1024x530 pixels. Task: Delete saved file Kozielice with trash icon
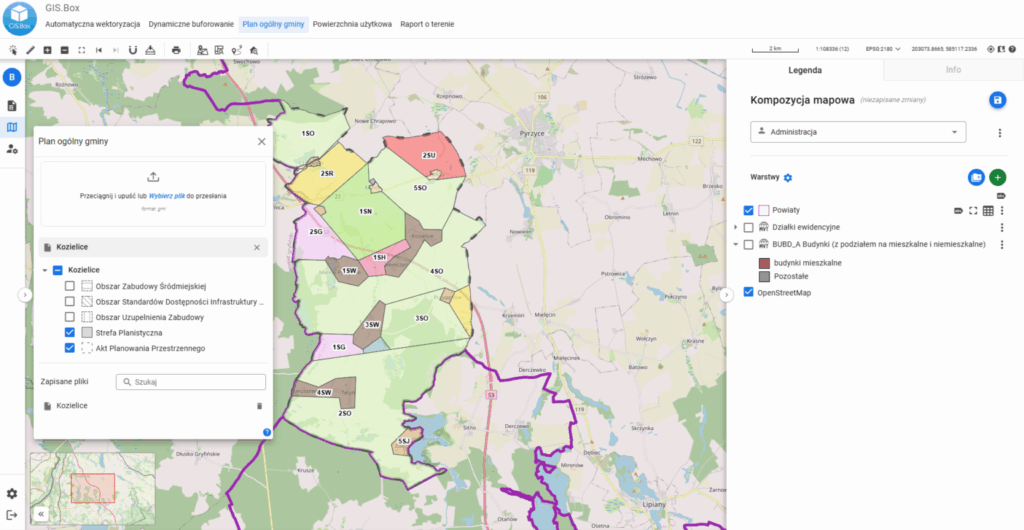tap(259, 406)
